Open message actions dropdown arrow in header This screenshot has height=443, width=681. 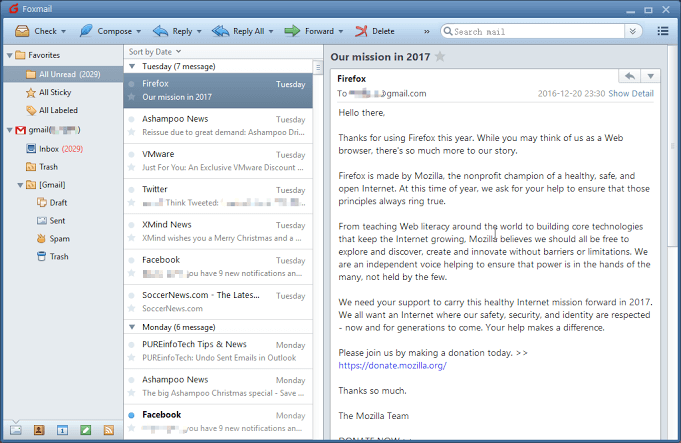point(650,76)
